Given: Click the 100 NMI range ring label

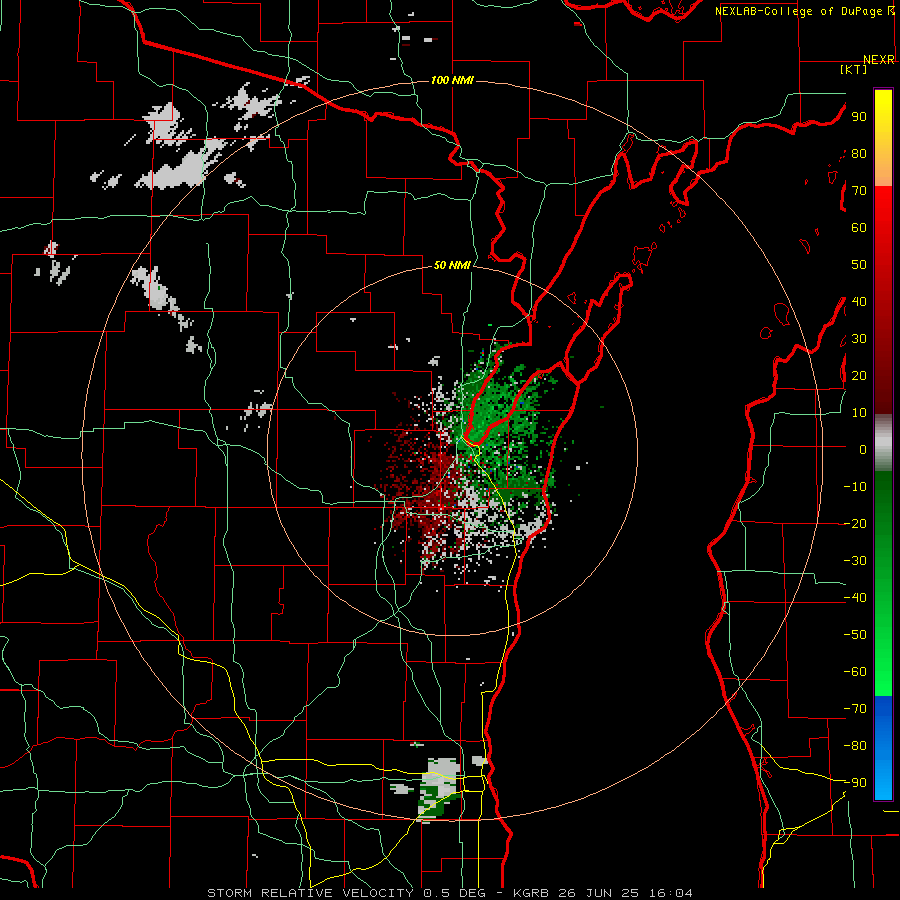Looking at the screenshot, I should (x=452, y=80).
